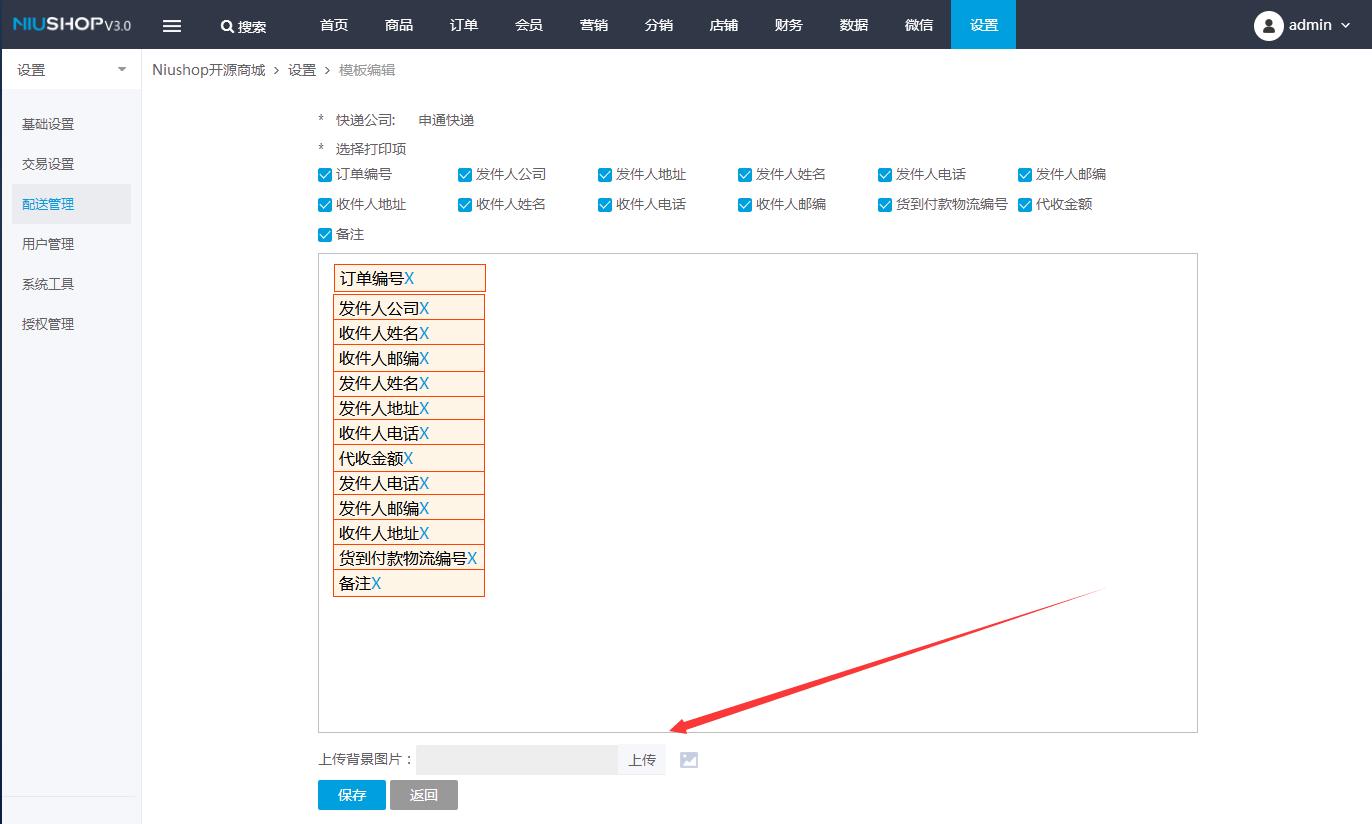1372x824 pixels.
Task: Uncheck the 订单编号 checkbox
Action: coord(325,175)
